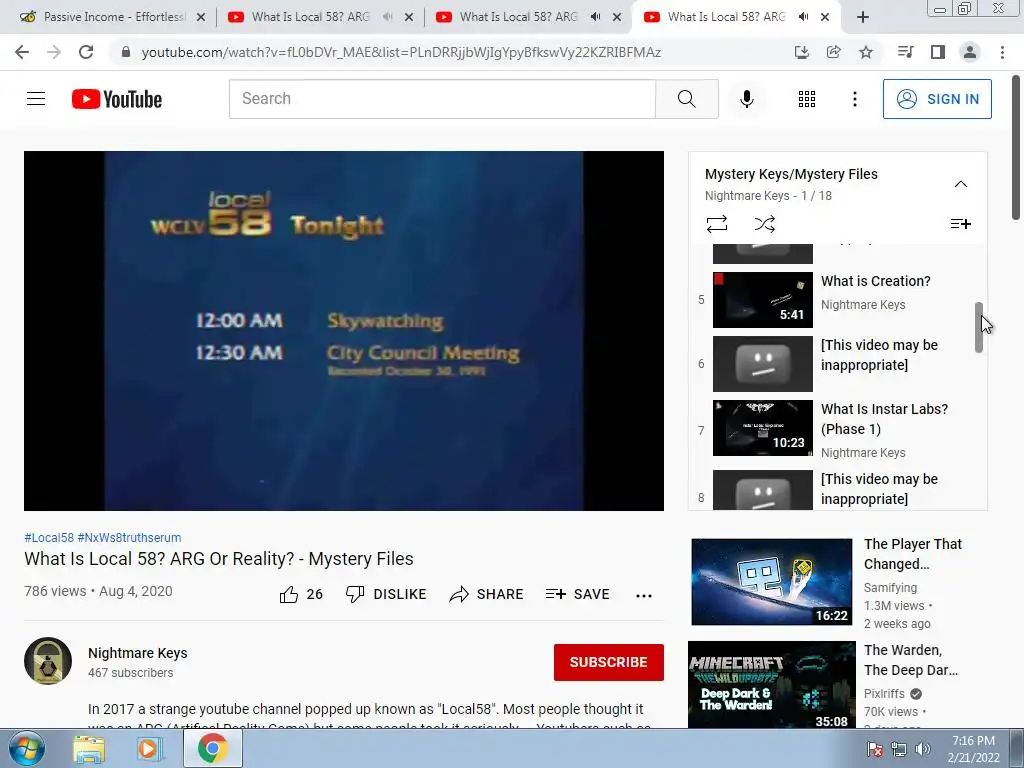1024x768 pixels.
Task: Open Action Center flag icon in tray
Action: point(875,749)
